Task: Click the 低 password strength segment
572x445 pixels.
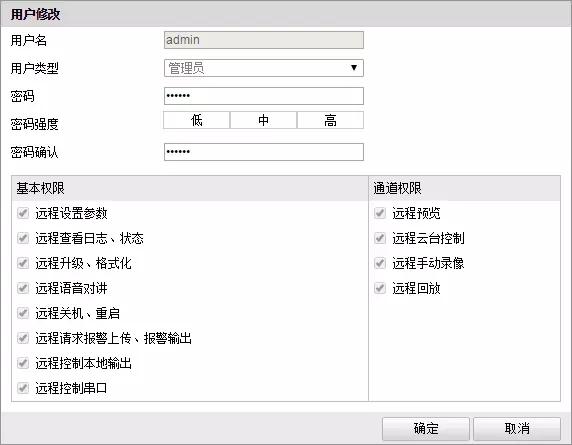Action: point(197,120)
